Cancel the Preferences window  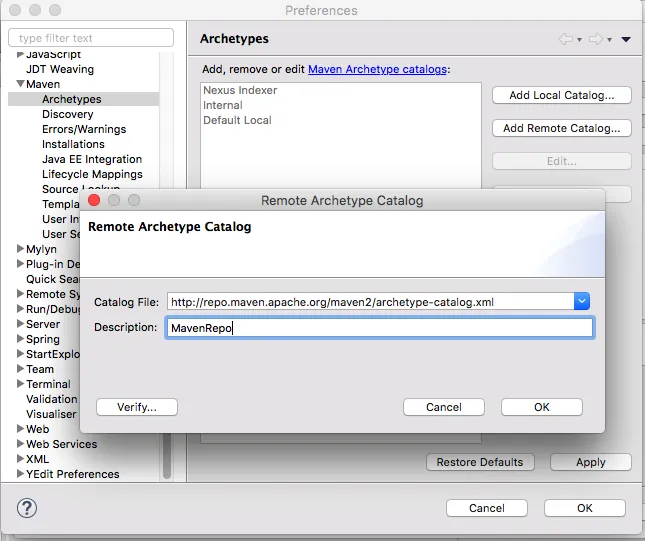click(x=487, y=508)
